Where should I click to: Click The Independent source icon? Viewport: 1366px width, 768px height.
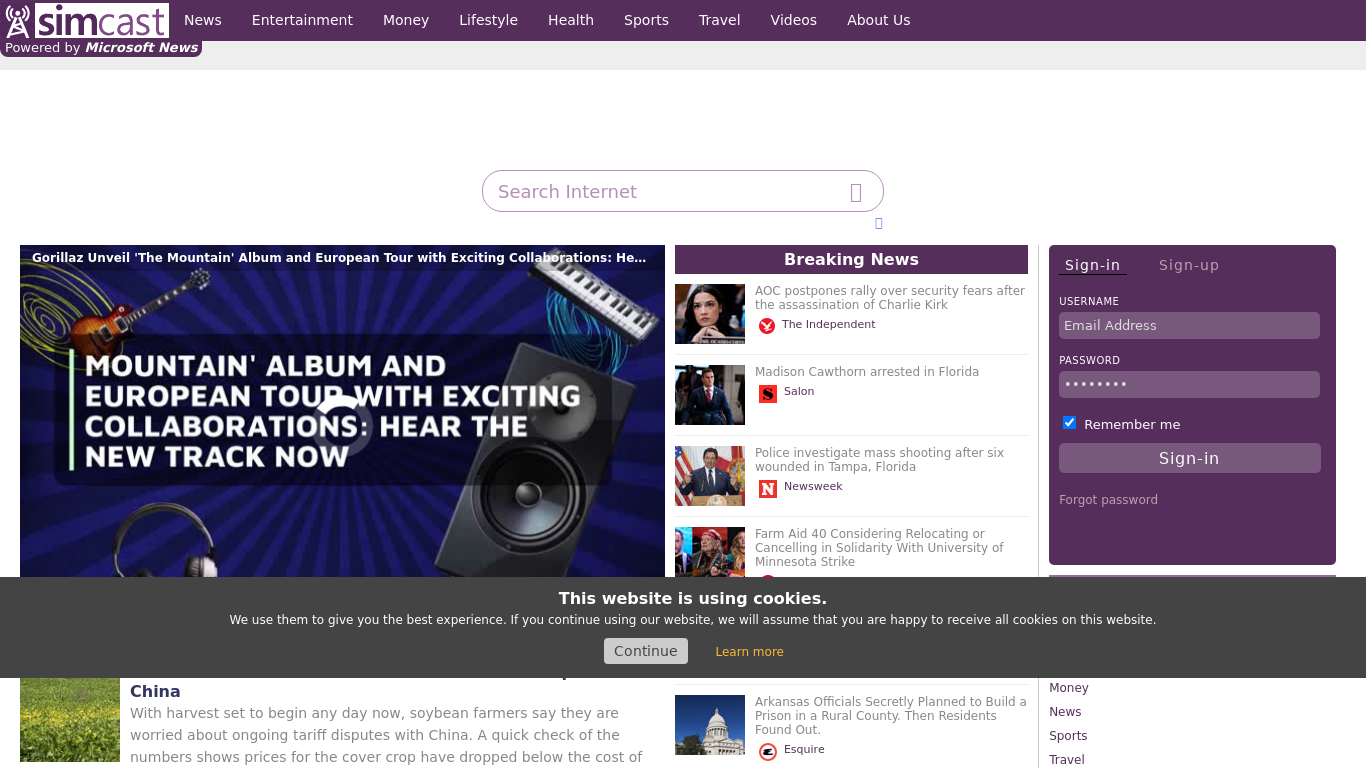pos(767,325)
